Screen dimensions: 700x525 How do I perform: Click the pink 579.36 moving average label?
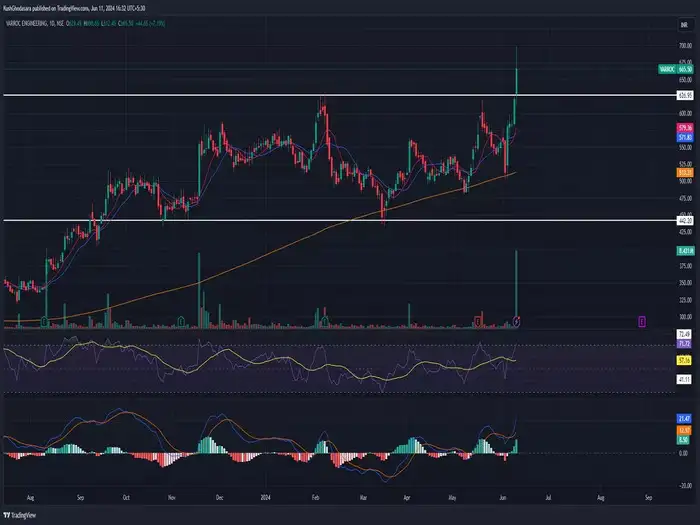click(x=686, y=128)
